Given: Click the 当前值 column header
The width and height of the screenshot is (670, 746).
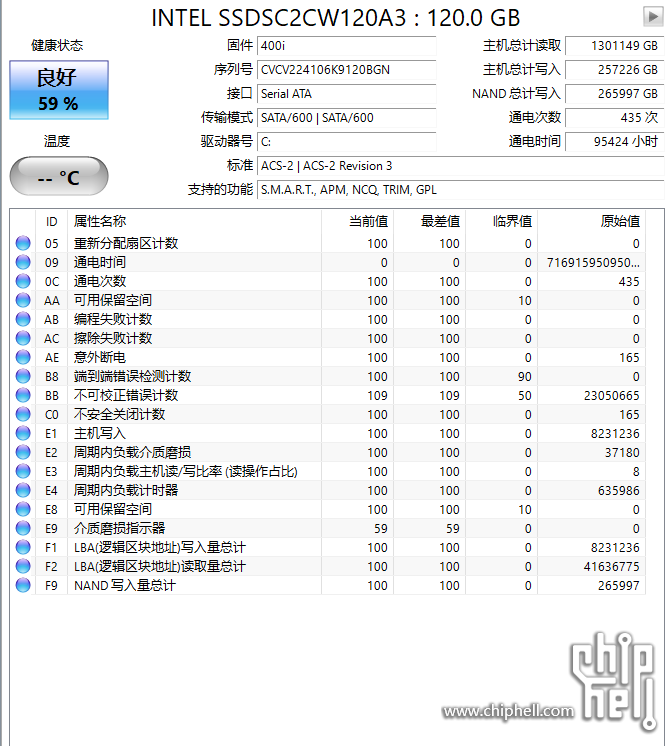Looking at the screenshot, I should coord(358,221).
